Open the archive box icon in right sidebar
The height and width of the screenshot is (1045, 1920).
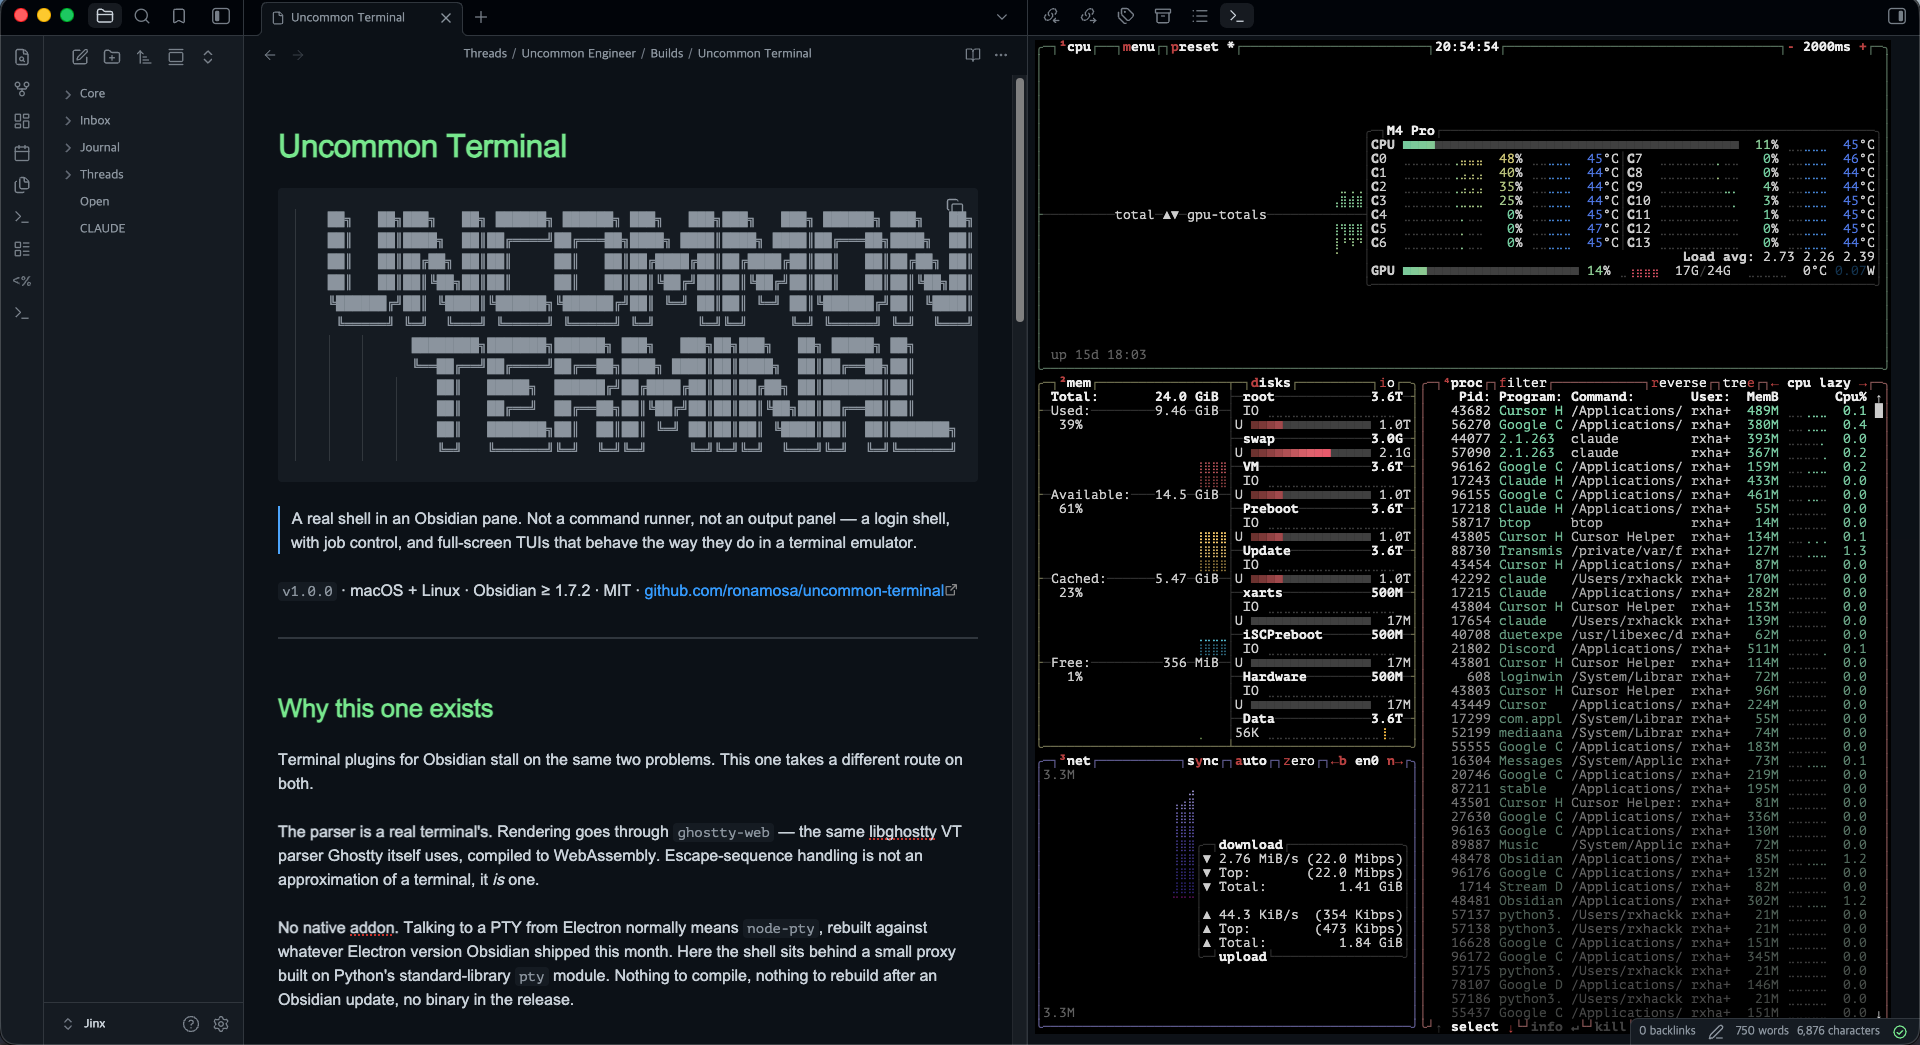click(x=1162, y=16)
